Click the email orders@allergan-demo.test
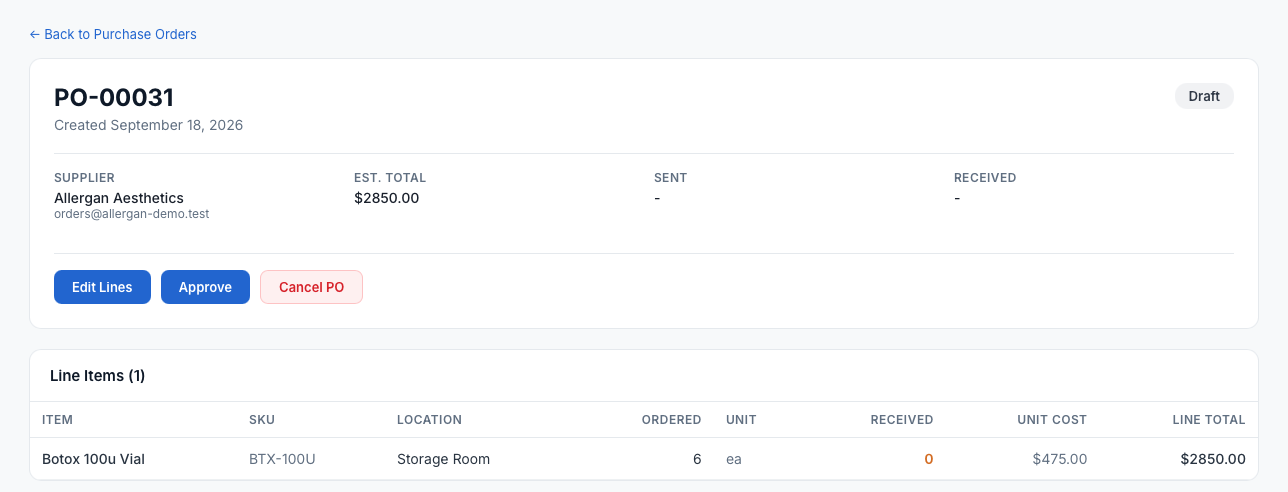The height and width of the screenshot is (492, 1288). point(131,214)
